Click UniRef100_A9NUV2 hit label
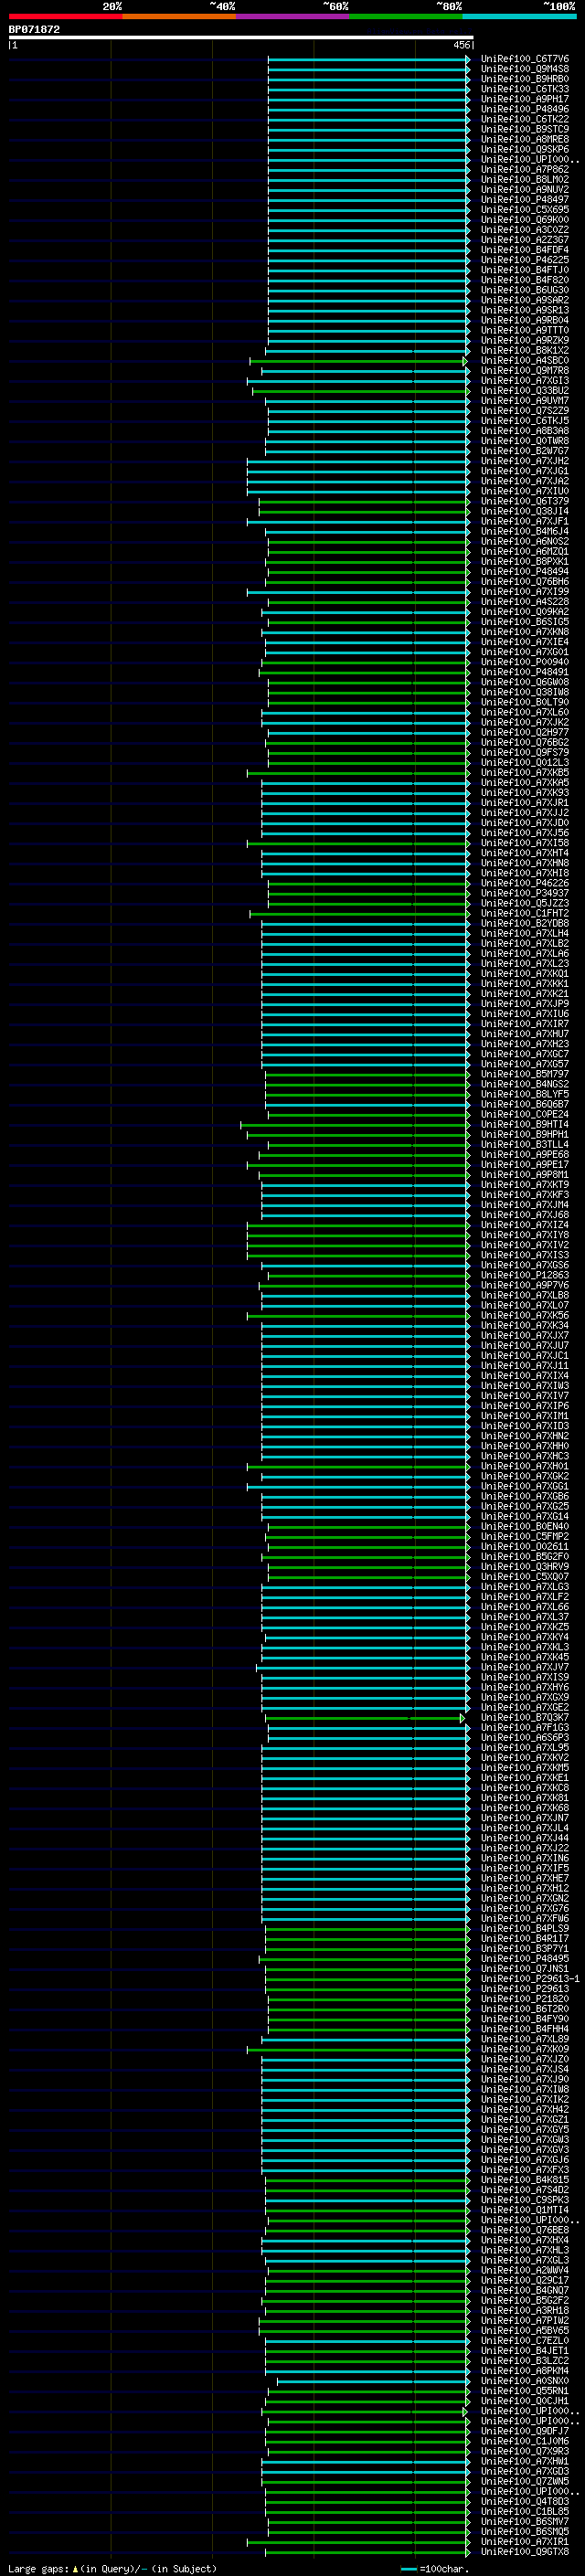 pos(524,189)
